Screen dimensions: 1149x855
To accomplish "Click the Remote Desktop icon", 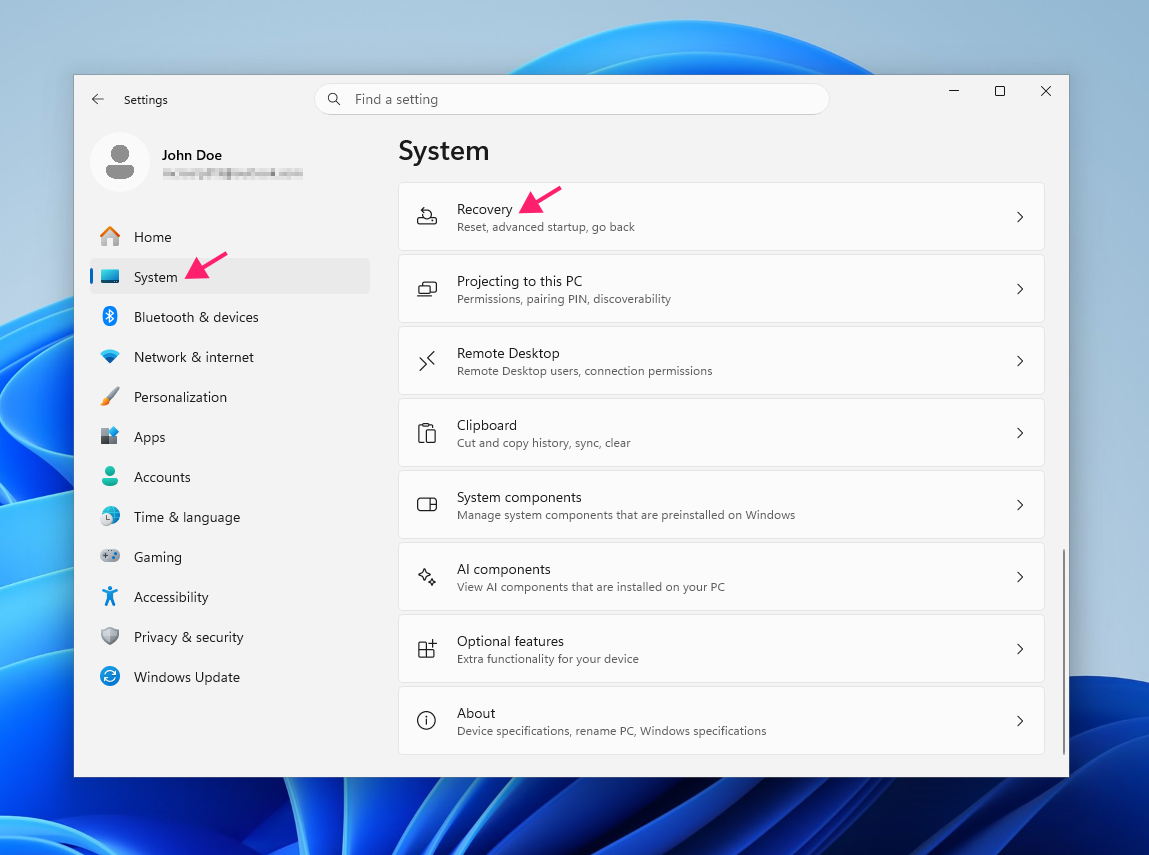I will pos(426,360).
